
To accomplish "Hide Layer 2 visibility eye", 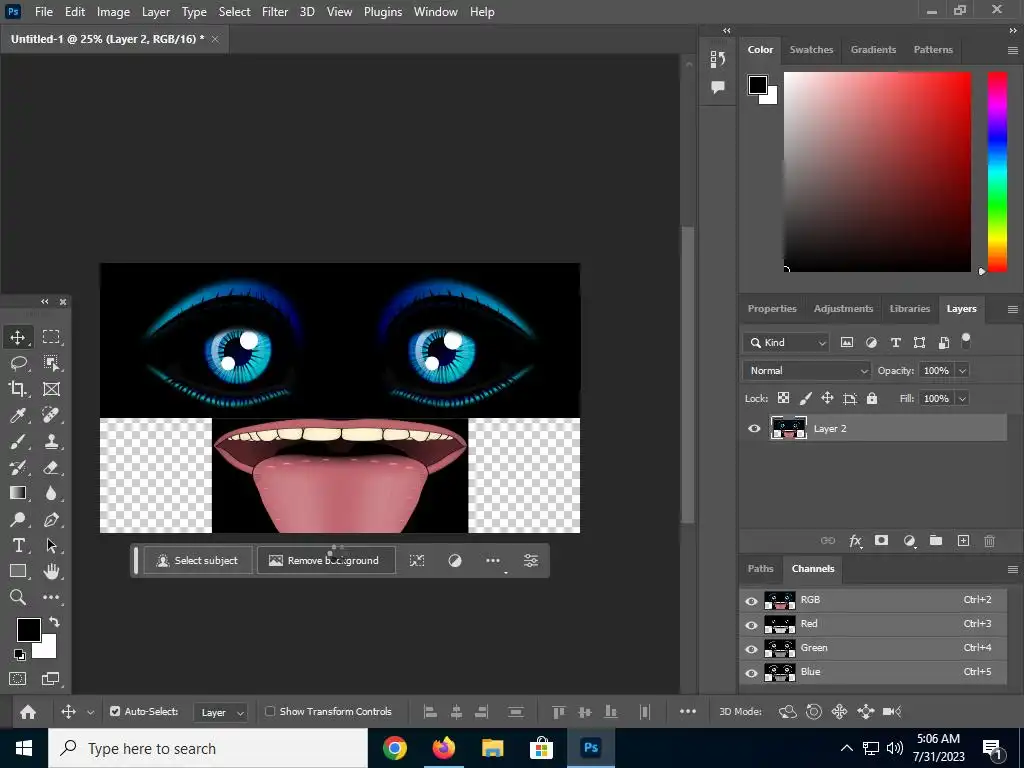I will click(754, 428).
